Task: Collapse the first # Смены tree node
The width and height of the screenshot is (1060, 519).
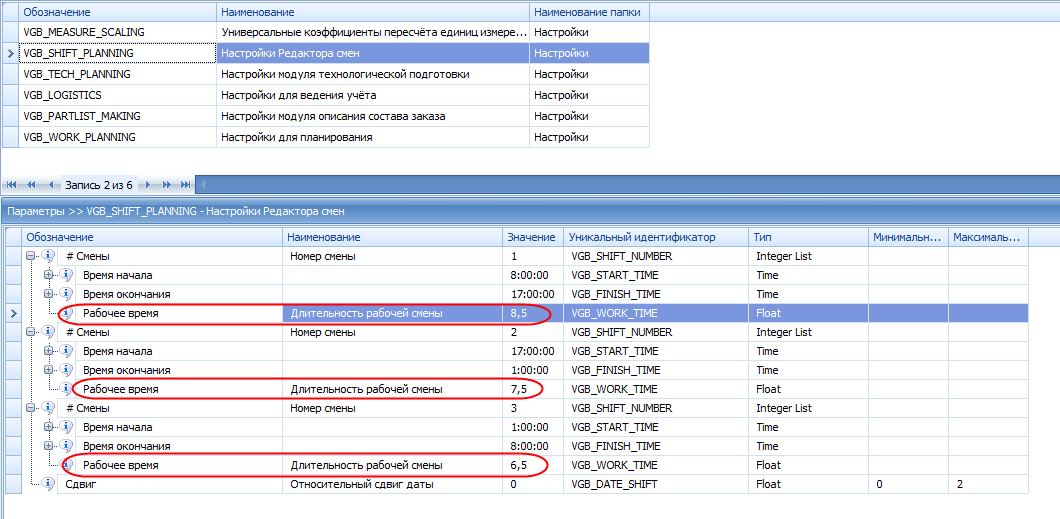Action: (x=32, y=256)
